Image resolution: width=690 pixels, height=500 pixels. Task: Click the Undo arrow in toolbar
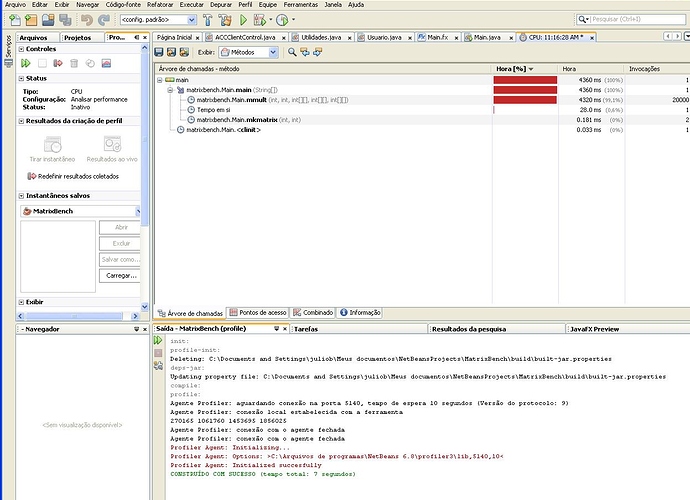[x=86, y=19]
